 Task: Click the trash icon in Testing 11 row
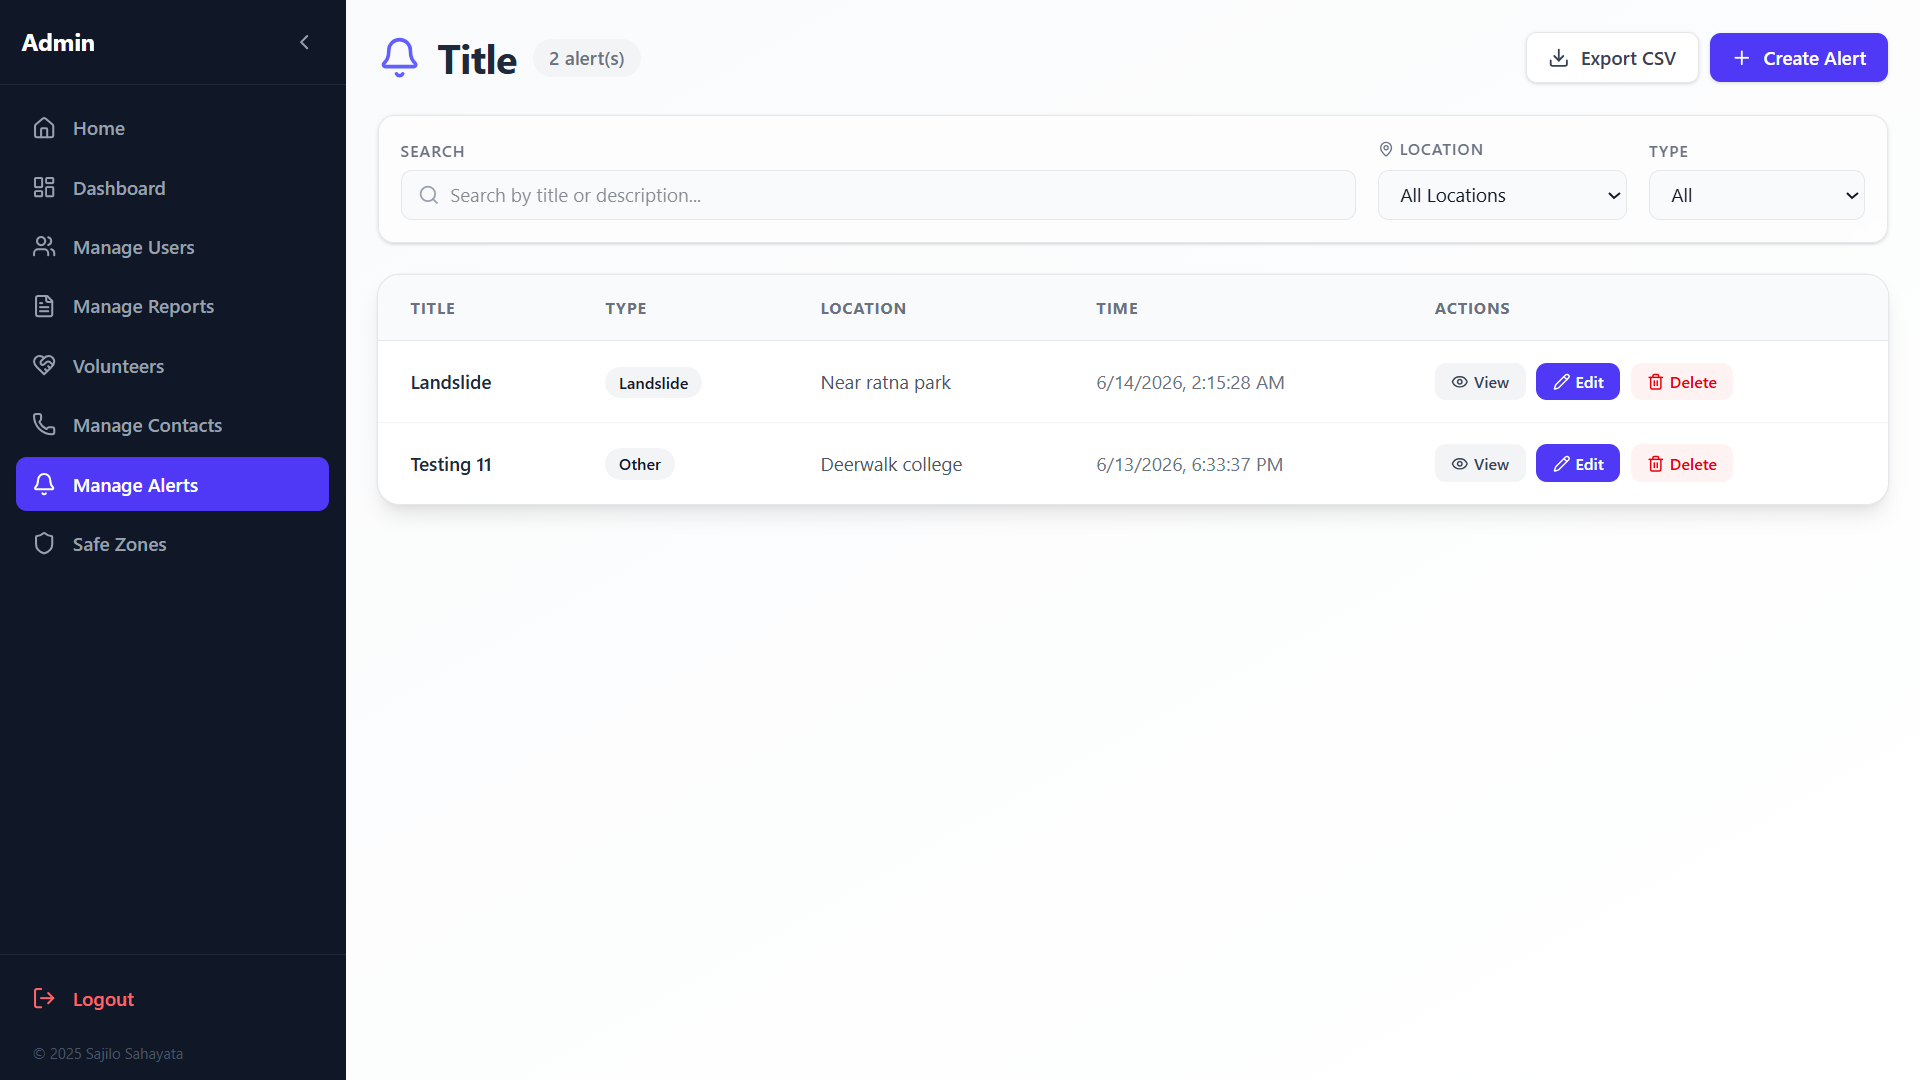coord(1655,464)
